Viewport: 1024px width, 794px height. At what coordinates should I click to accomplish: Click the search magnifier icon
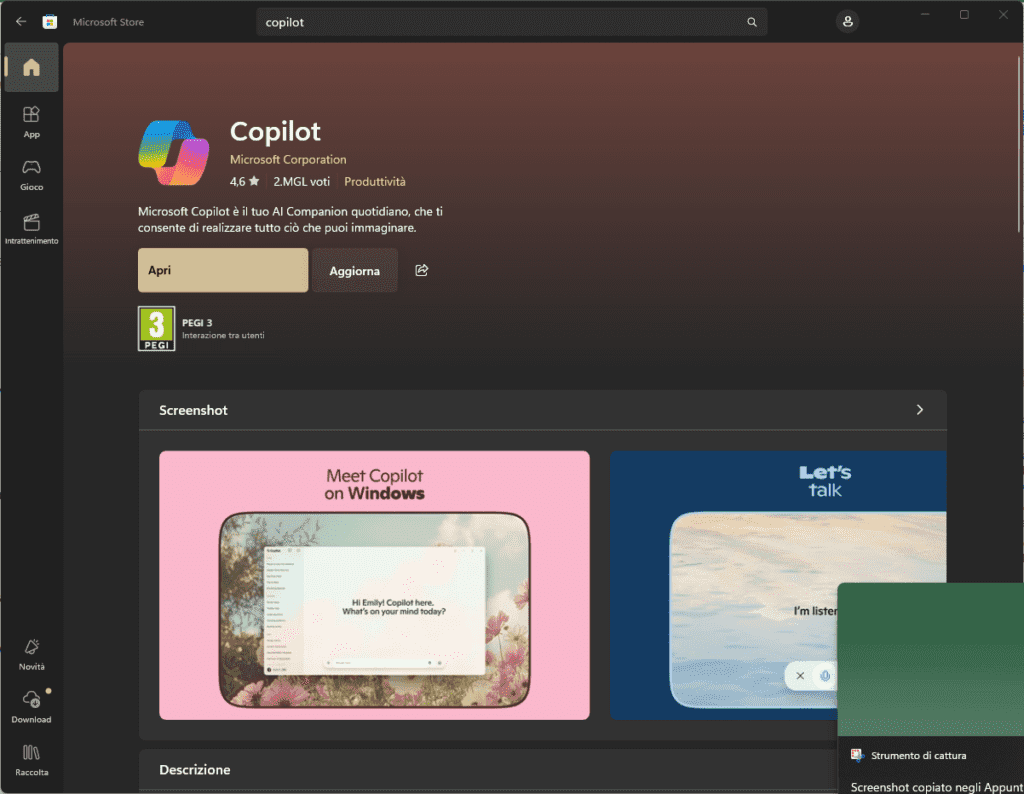[752, 22]
